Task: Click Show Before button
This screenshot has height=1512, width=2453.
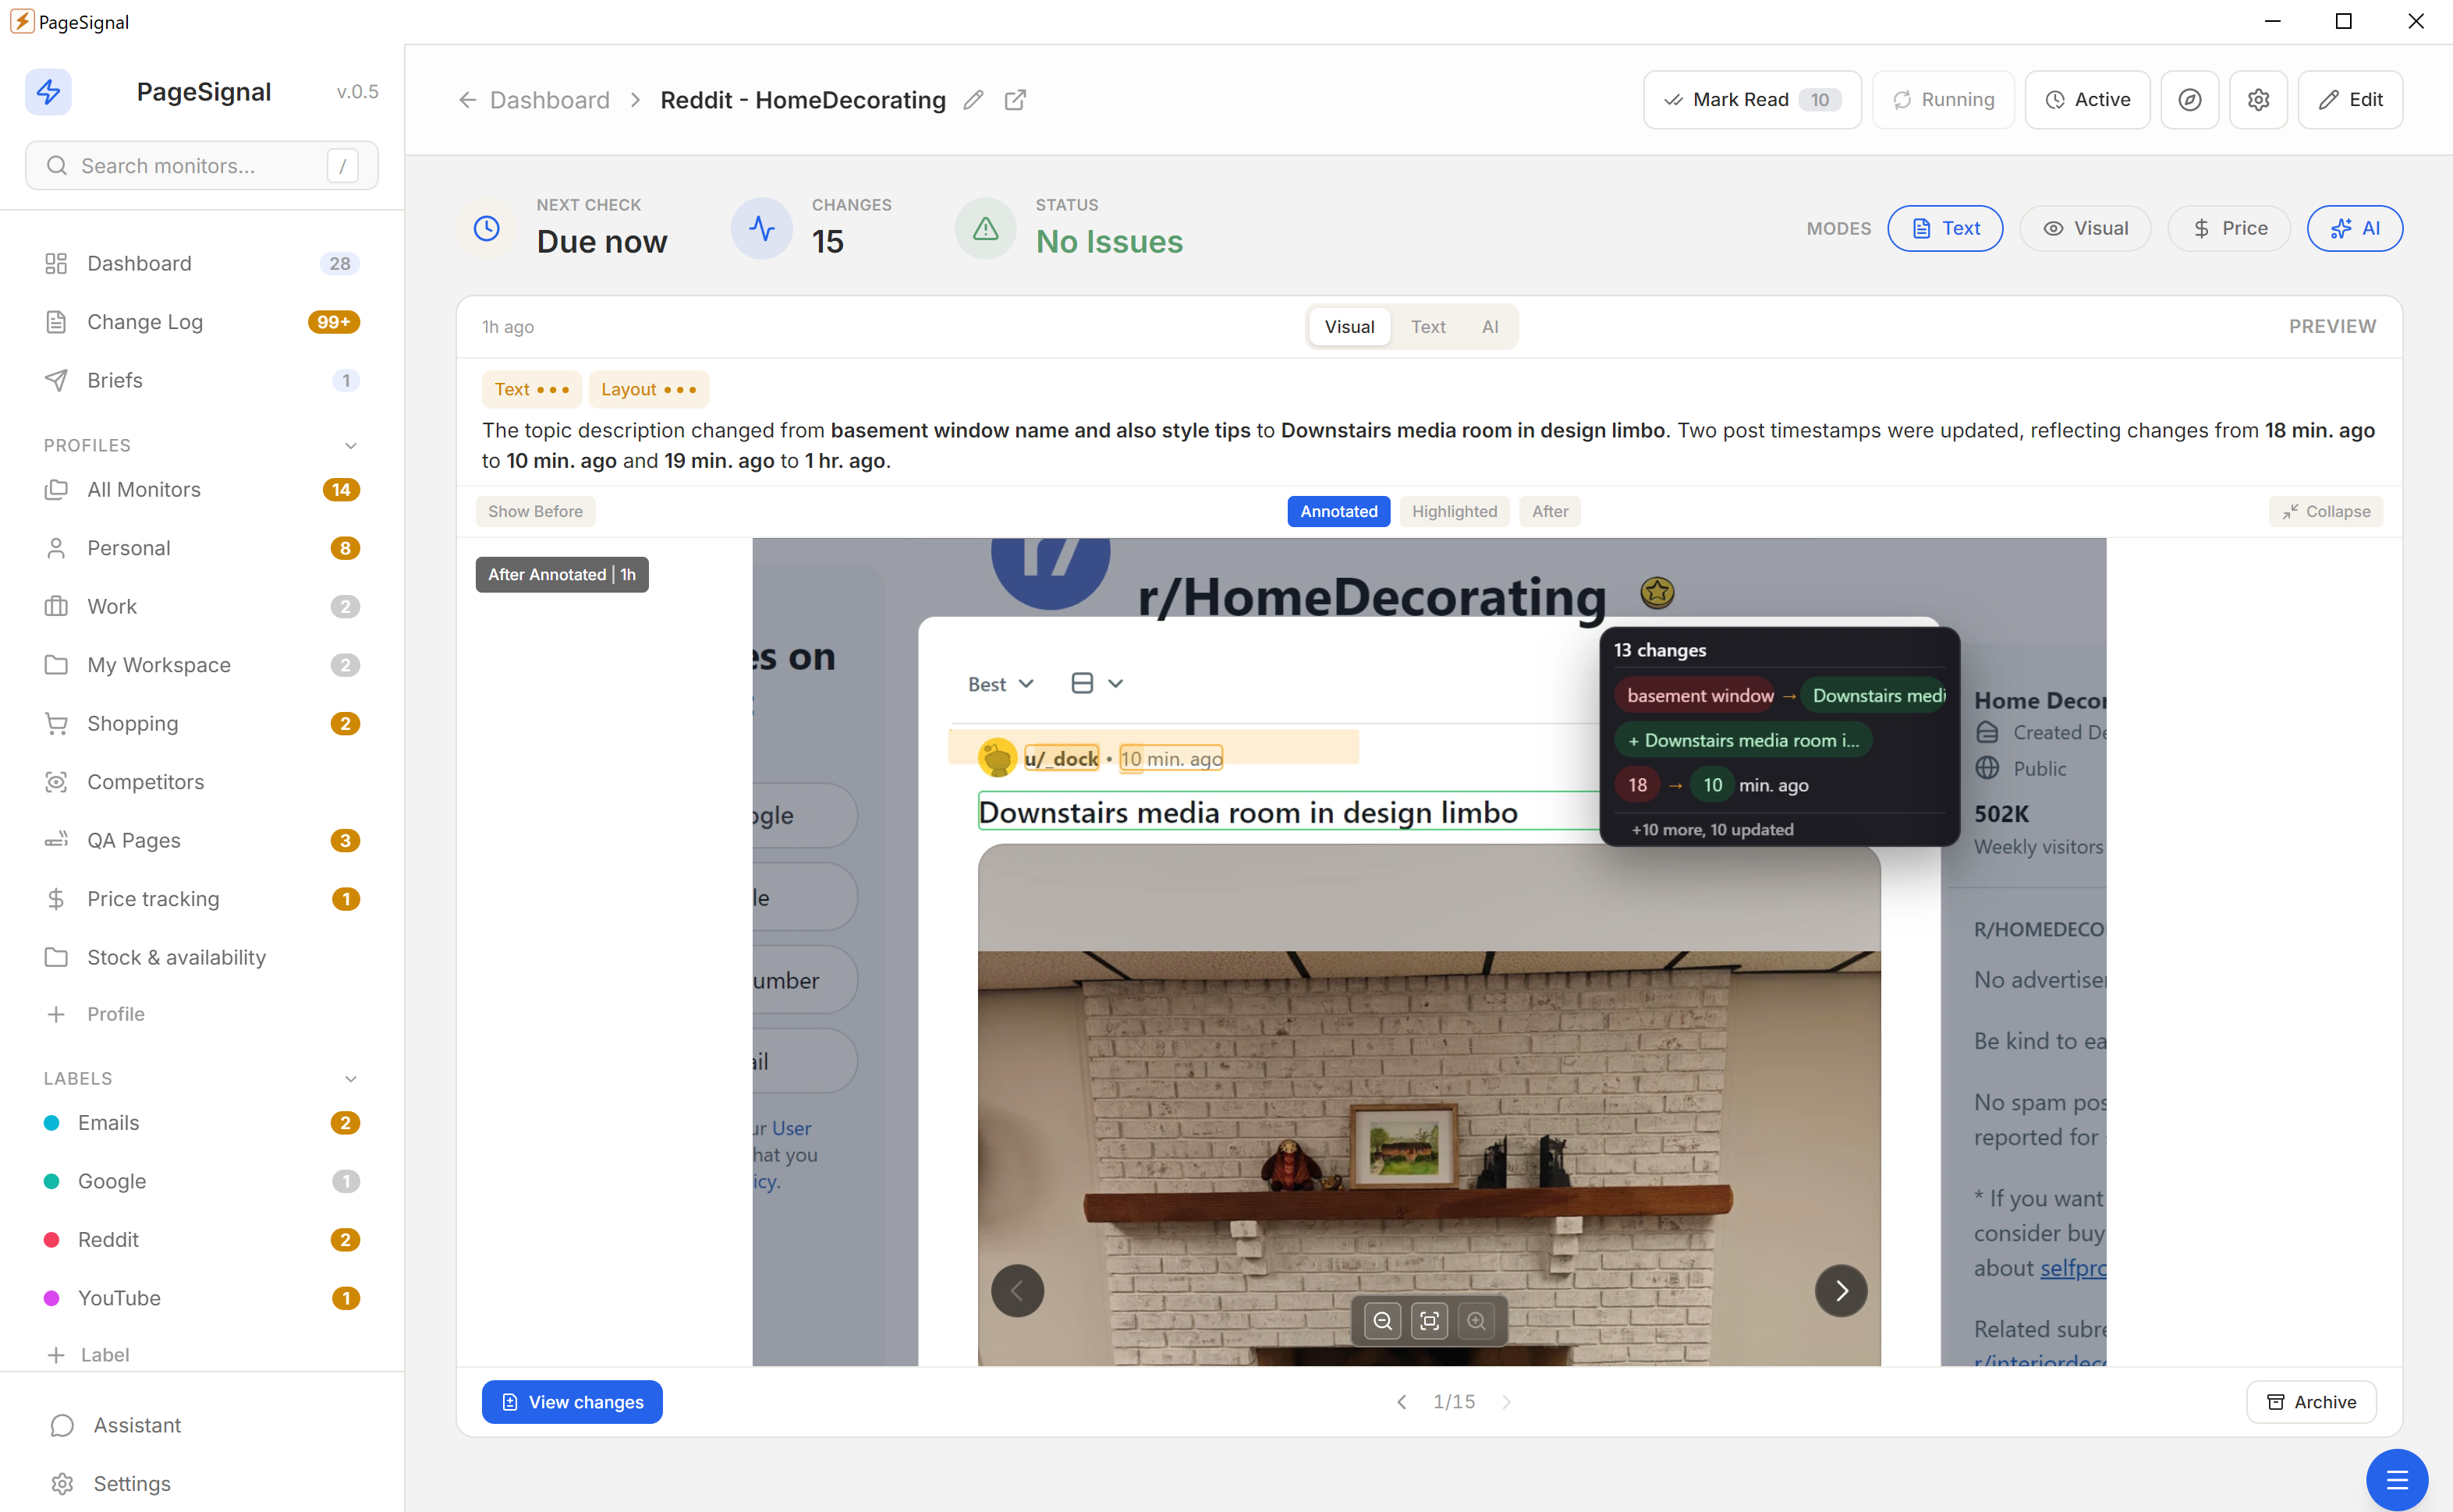Action: click(x=535, y=512)
